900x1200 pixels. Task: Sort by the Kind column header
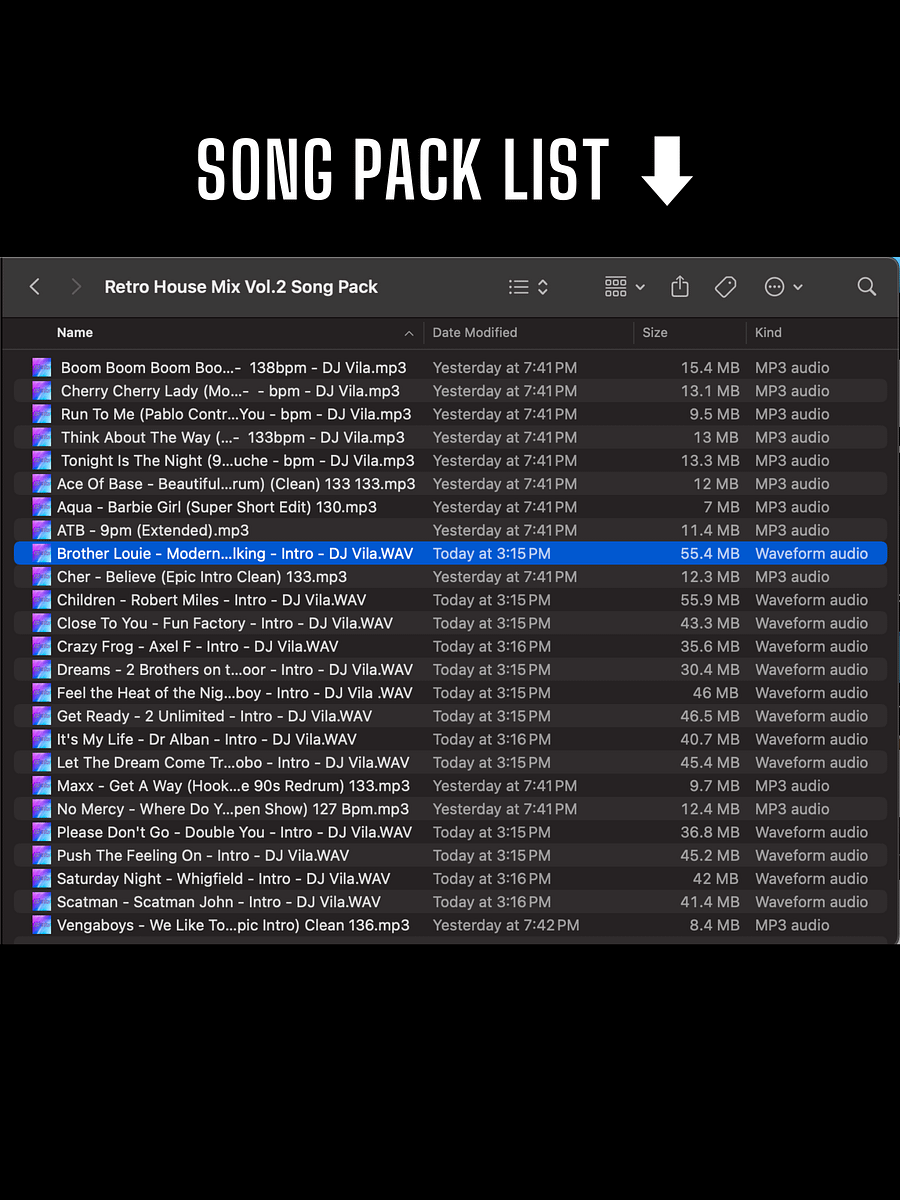[x=768, y=333]
